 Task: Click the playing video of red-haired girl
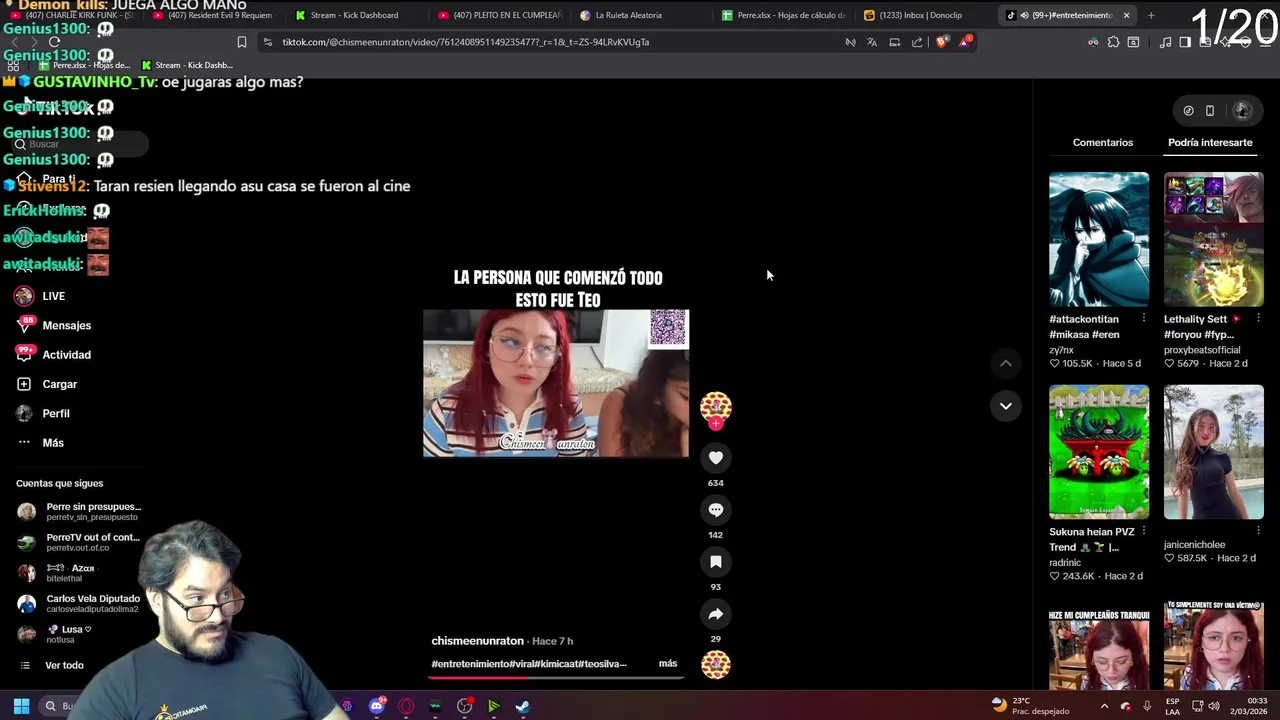[556, 383]
